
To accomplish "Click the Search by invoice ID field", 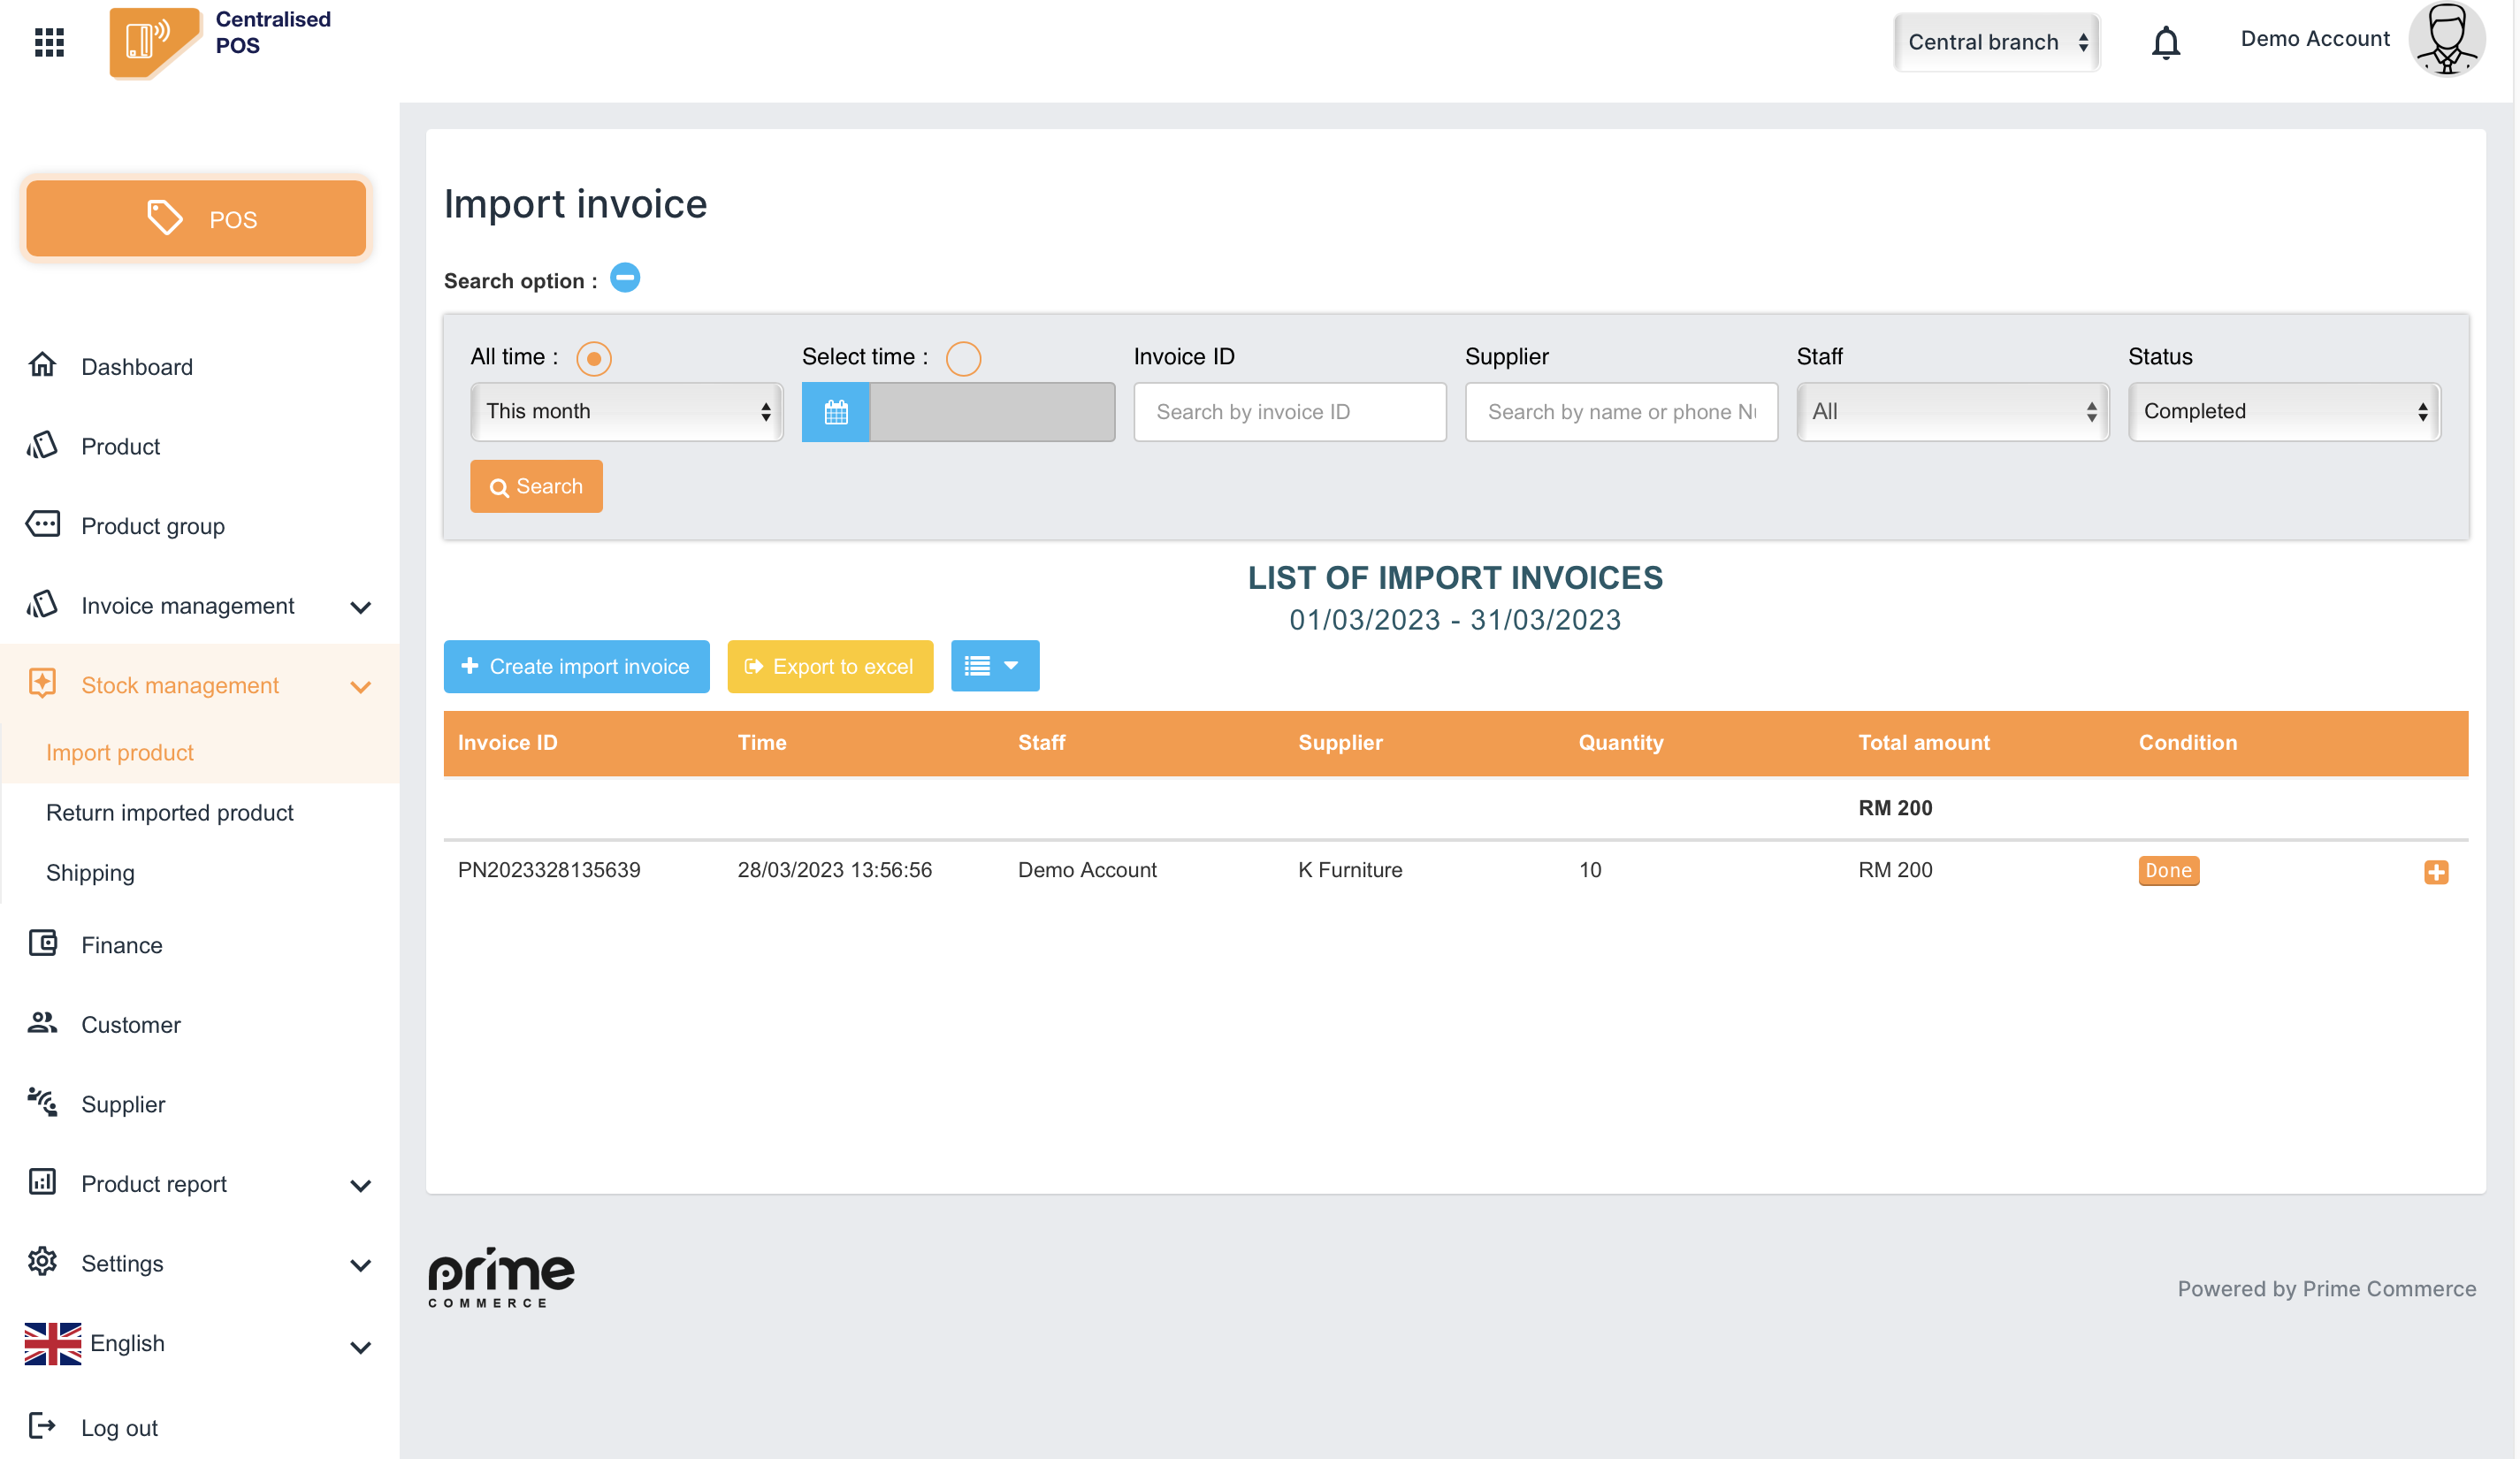I will 1289,411.
